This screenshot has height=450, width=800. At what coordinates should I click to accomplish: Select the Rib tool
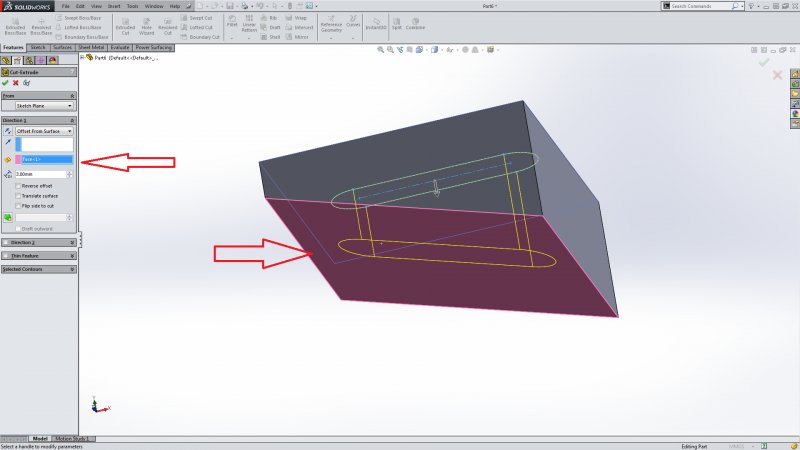tap(269, 18)
